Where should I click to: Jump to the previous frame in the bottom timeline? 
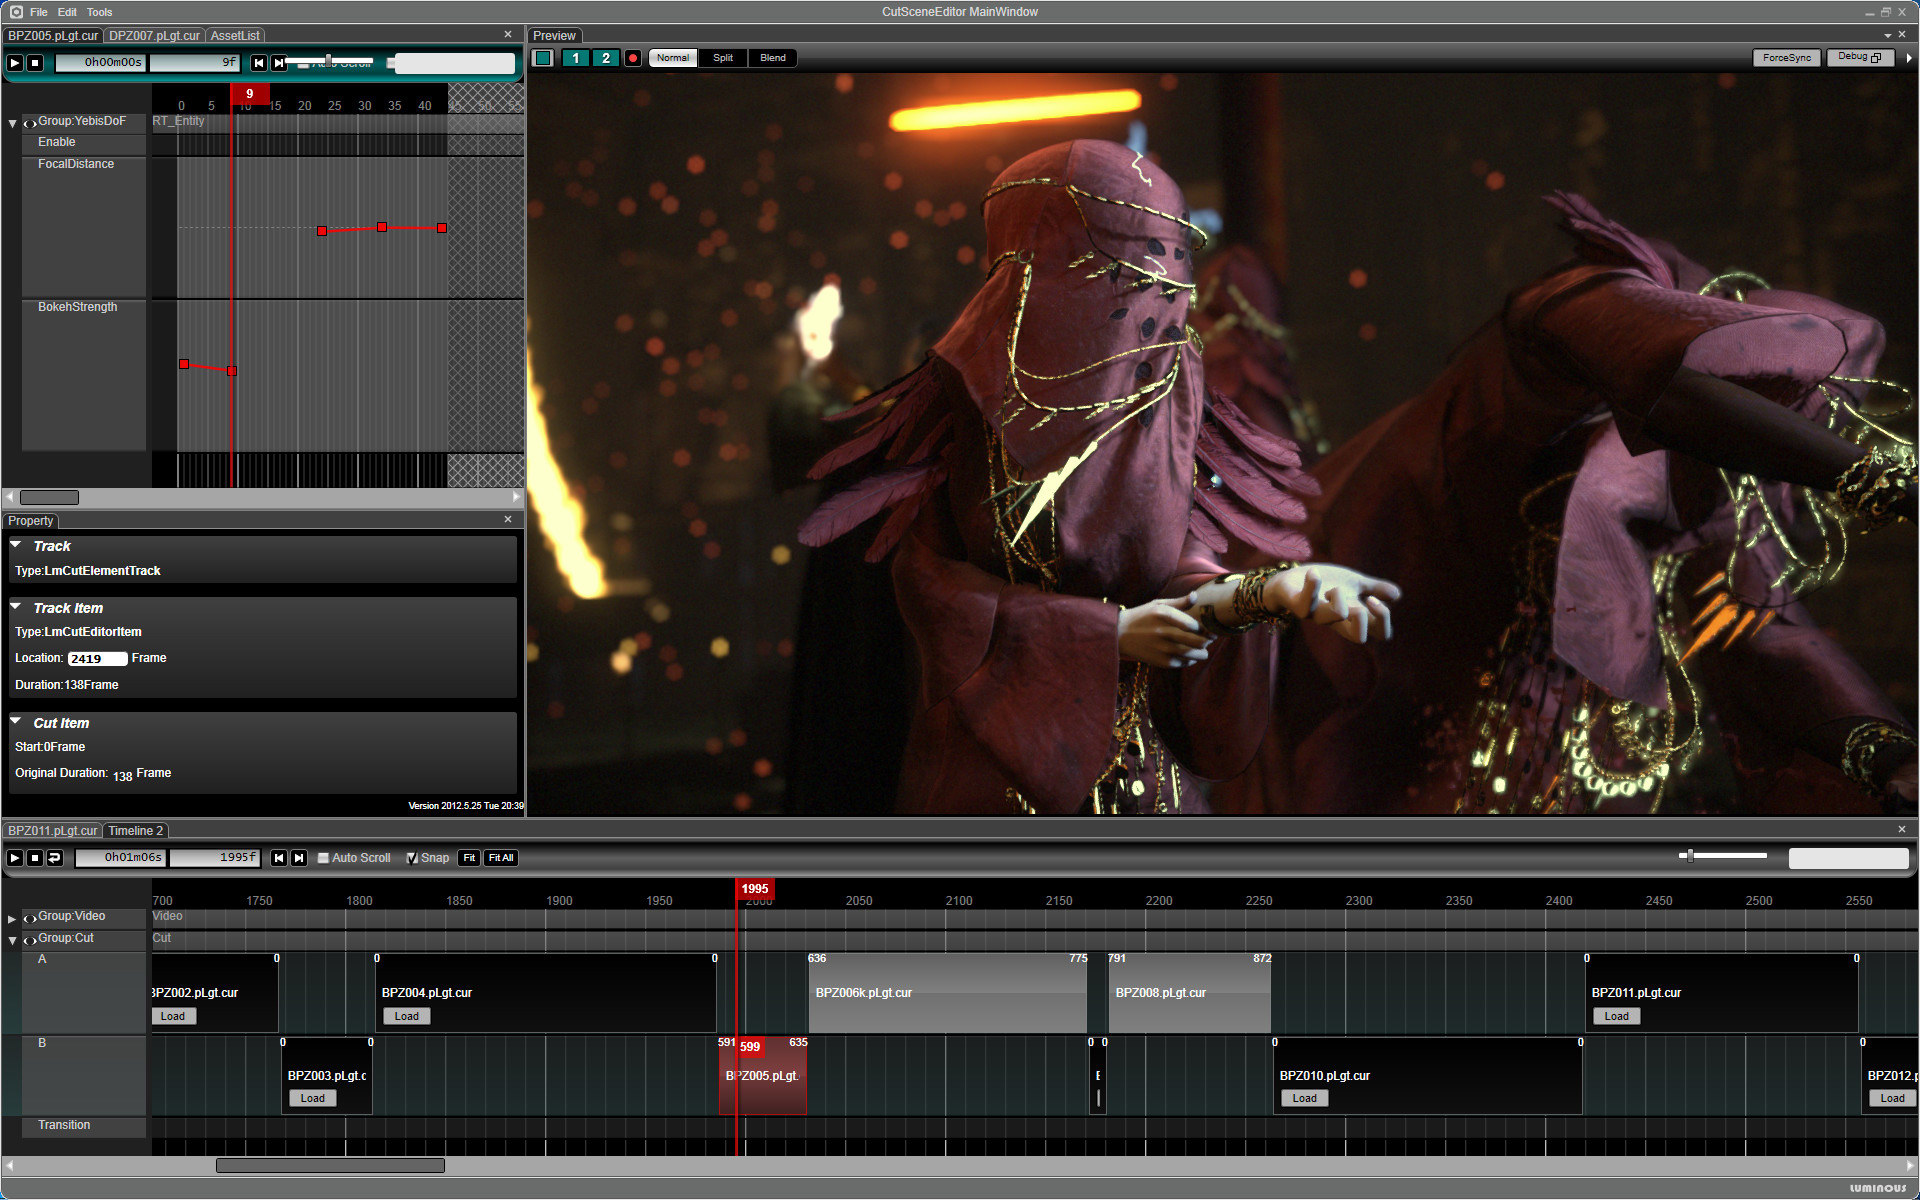[279, 858]
